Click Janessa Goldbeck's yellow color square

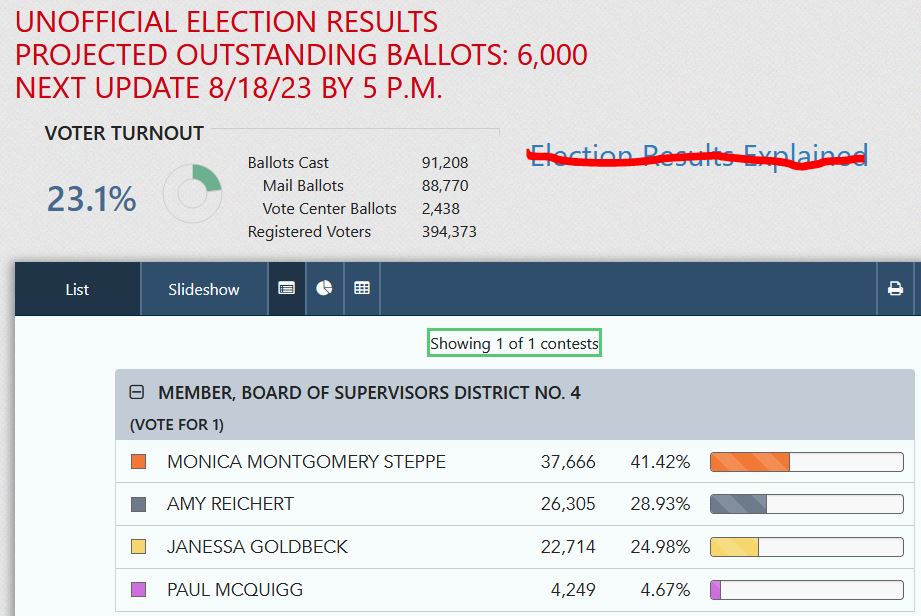pos(139,547)
